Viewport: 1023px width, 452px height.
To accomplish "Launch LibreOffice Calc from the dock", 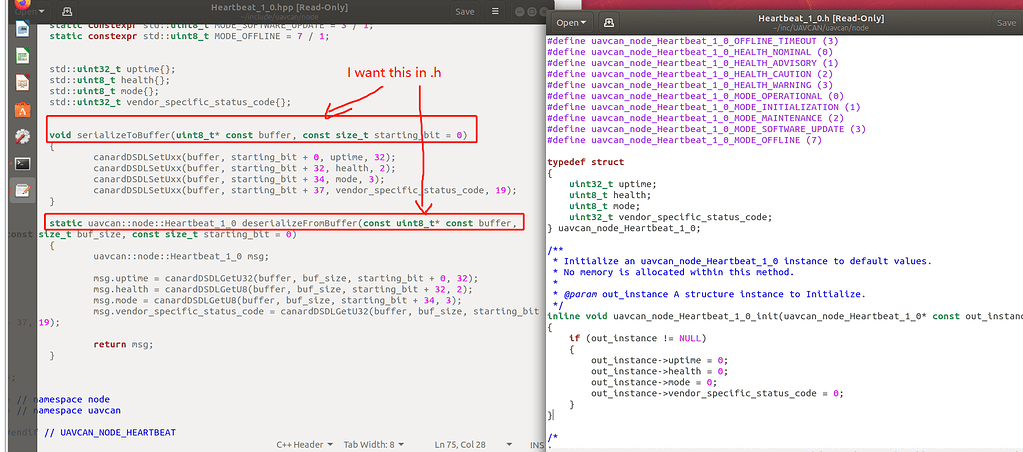I will point(22,55).
